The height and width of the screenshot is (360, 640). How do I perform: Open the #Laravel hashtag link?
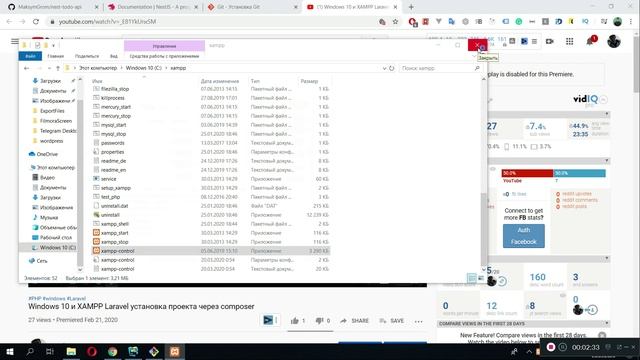click(x=76, y=298)
